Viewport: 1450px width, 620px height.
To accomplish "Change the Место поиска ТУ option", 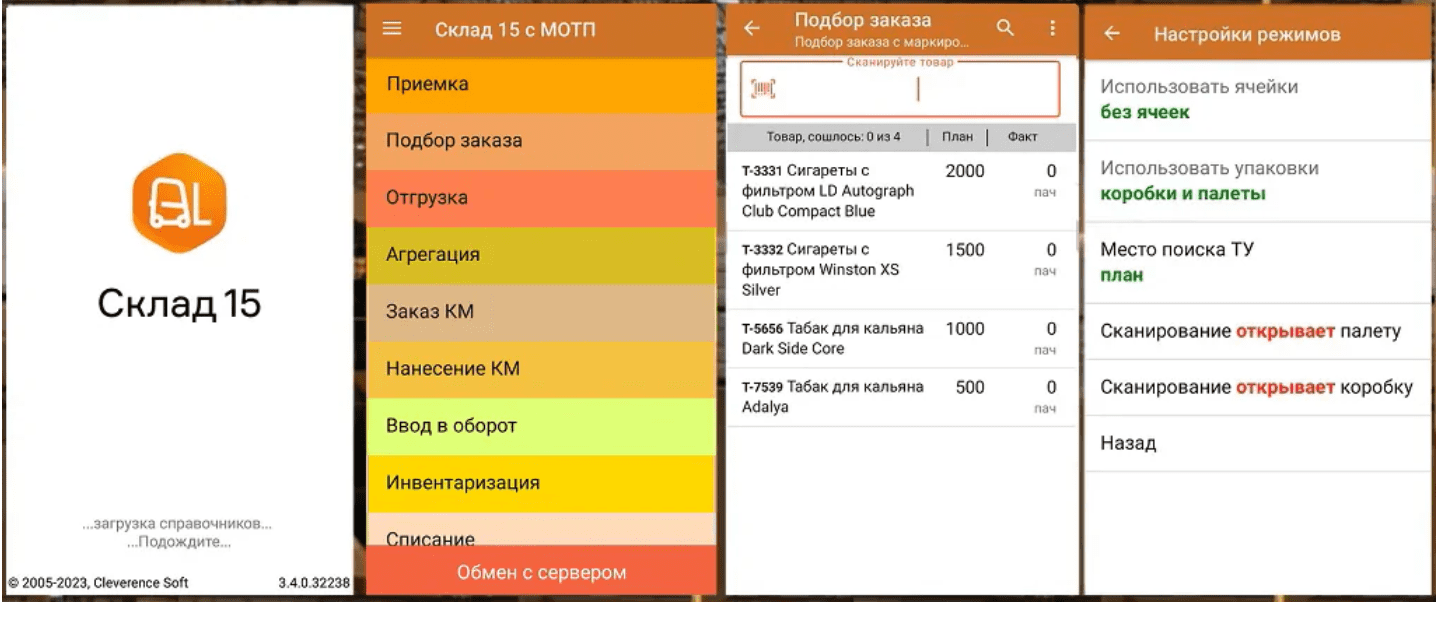I will [x=1257, y=262].
